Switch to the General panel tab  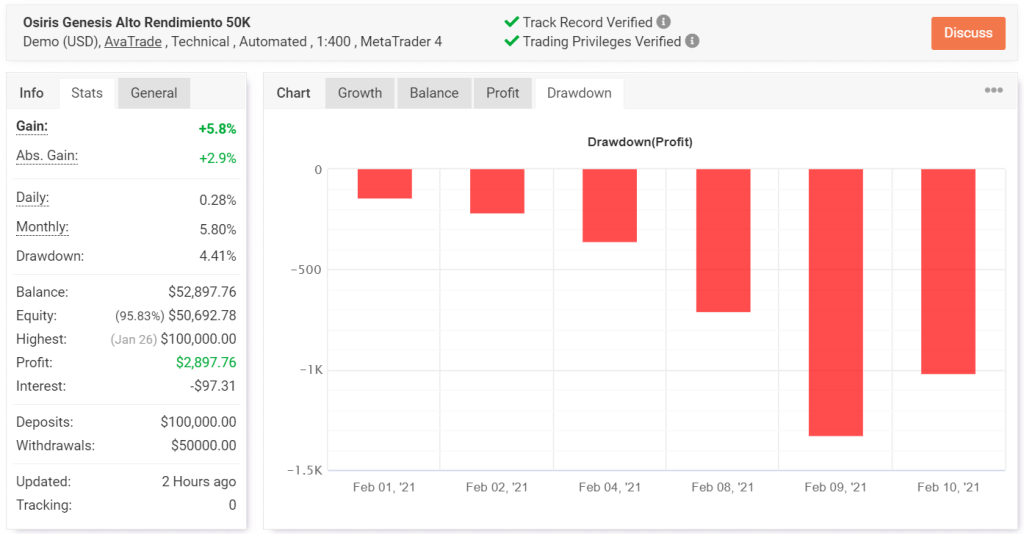pos(154,93)
